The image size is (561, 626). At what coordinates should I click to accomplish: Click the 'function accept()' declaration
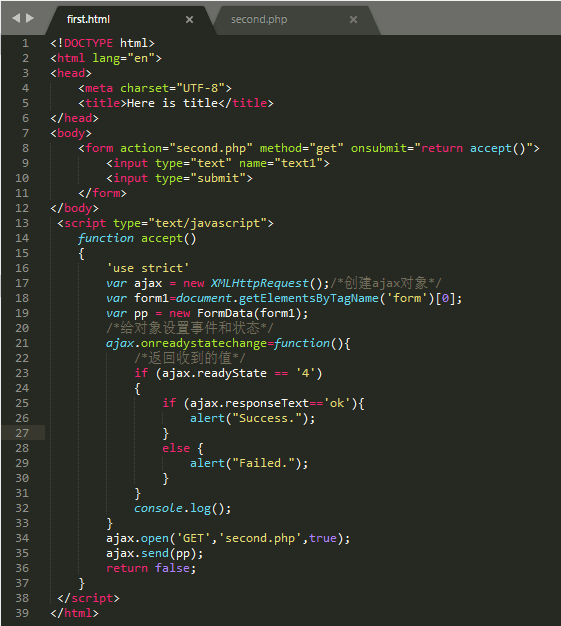point(137,238)
